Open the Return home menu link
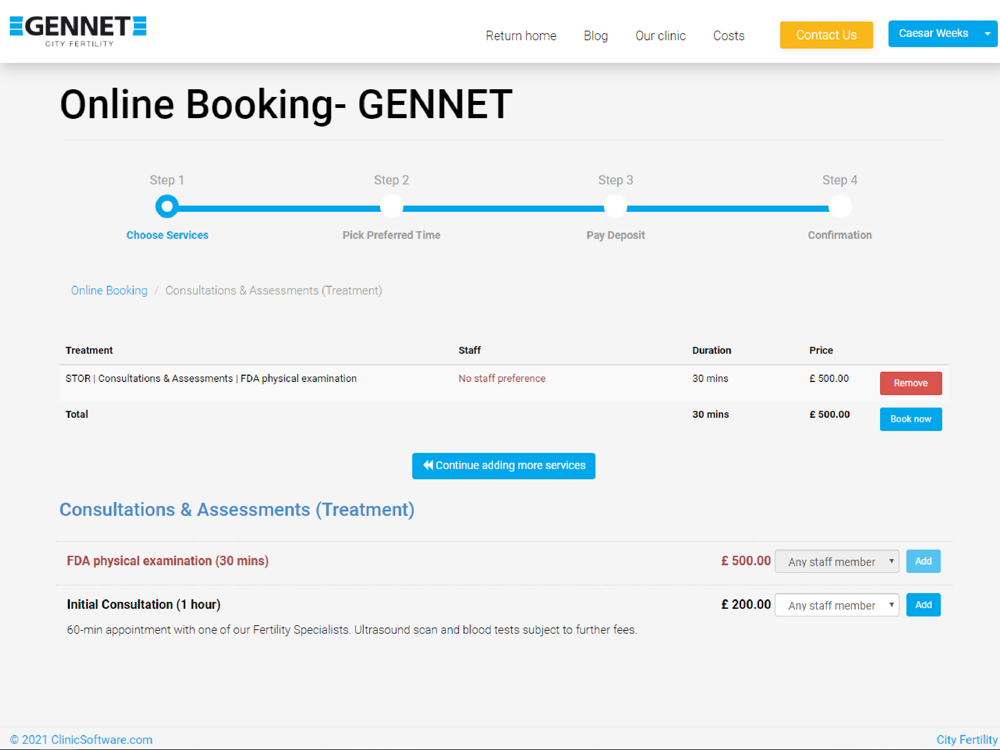The height and width of the screenshot is (750, 1000). point(521,36)
